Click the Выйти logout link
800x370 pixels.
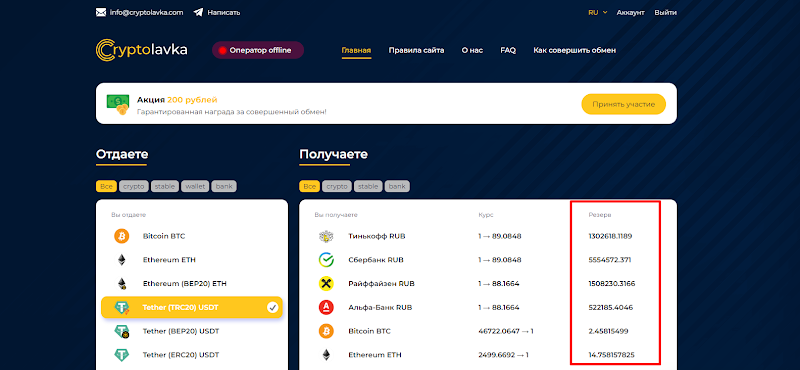(666, 12)
